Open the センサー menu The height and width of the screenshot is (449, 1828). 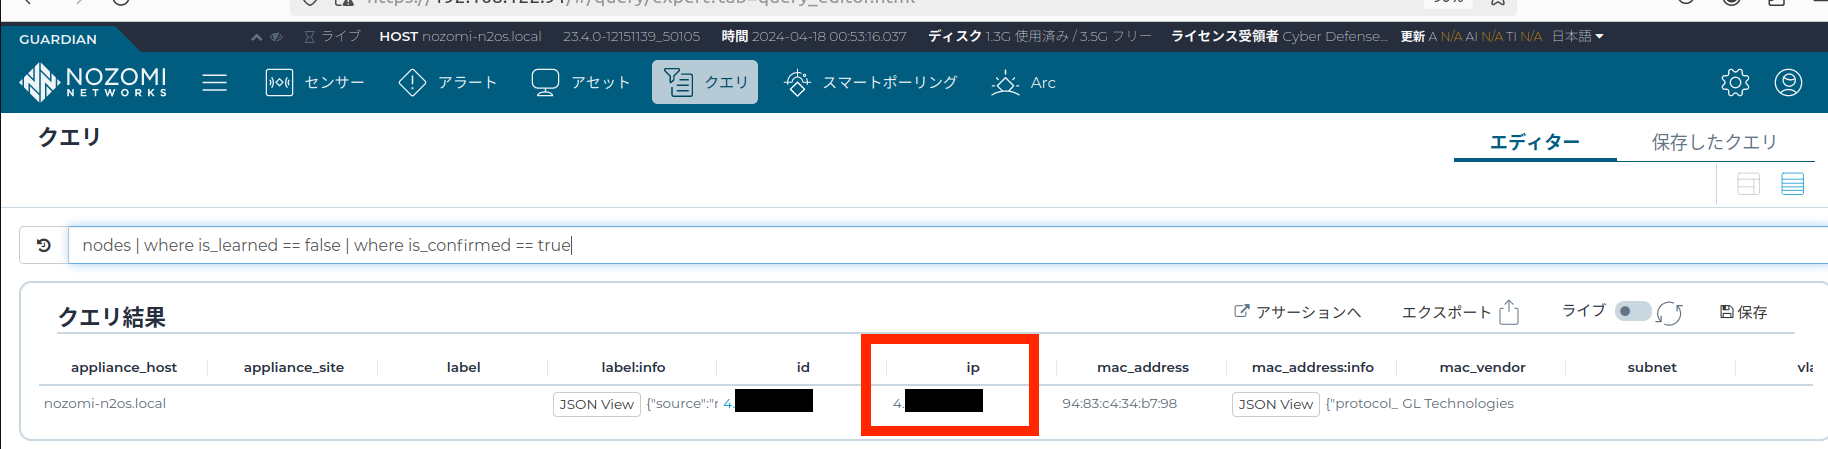tap(315, 83)
